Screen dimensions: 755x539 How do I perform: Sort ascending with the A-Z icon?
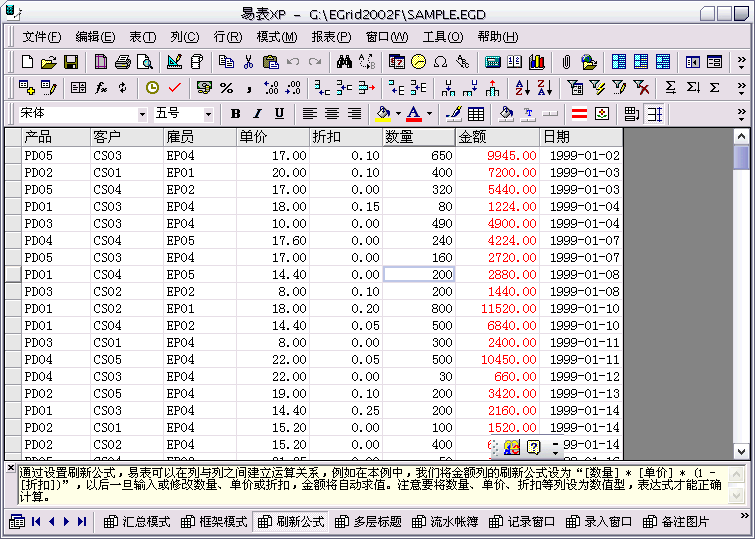[x=523, y=88]
